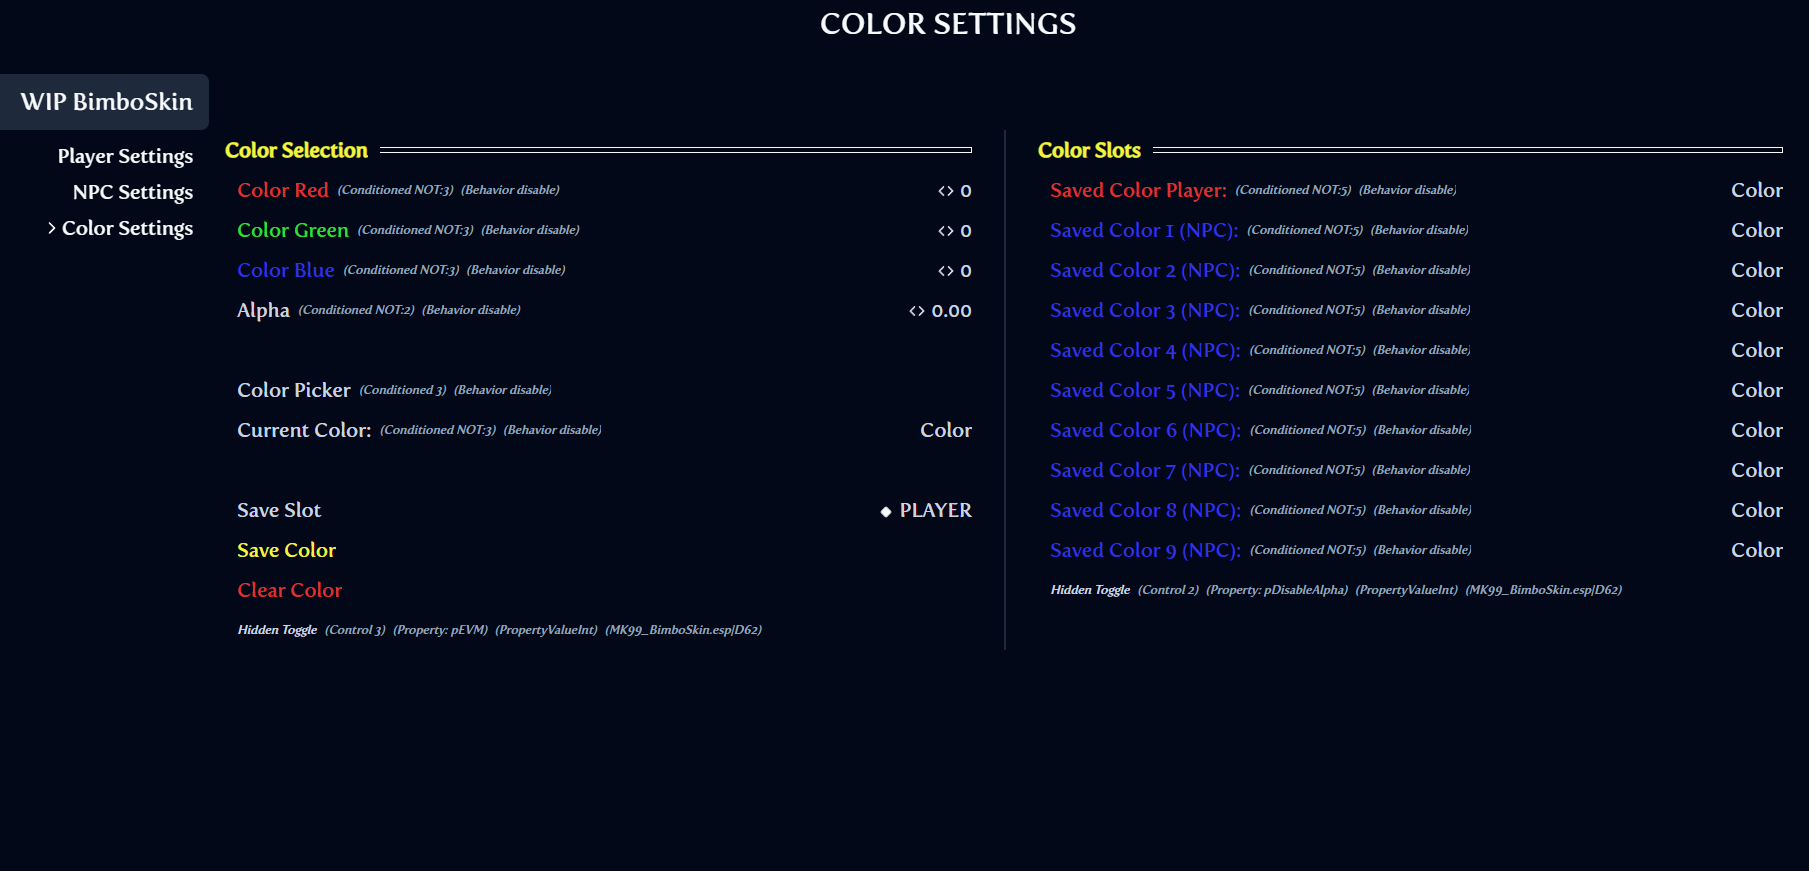Open Saved Color 1 (NPC) swatch
The width and height of the screenshot is (1809, 871).
click(1757, 230)
